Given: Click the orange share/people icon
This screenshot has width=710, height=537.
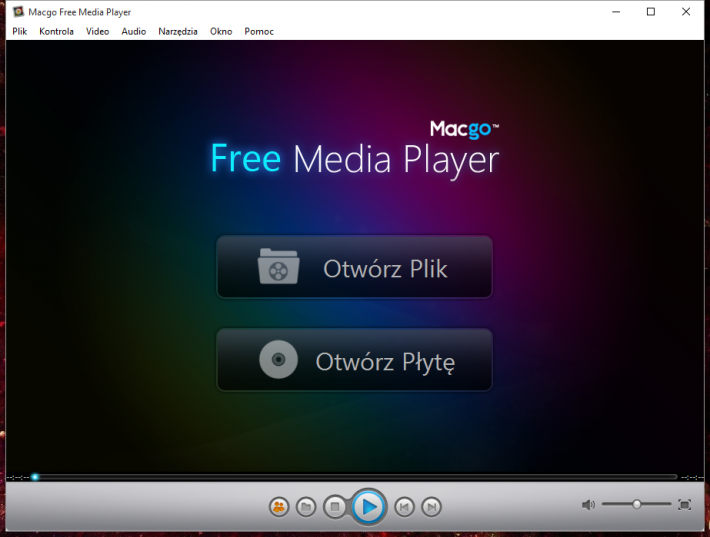Looking at the screenshot, I should point(279,507).
